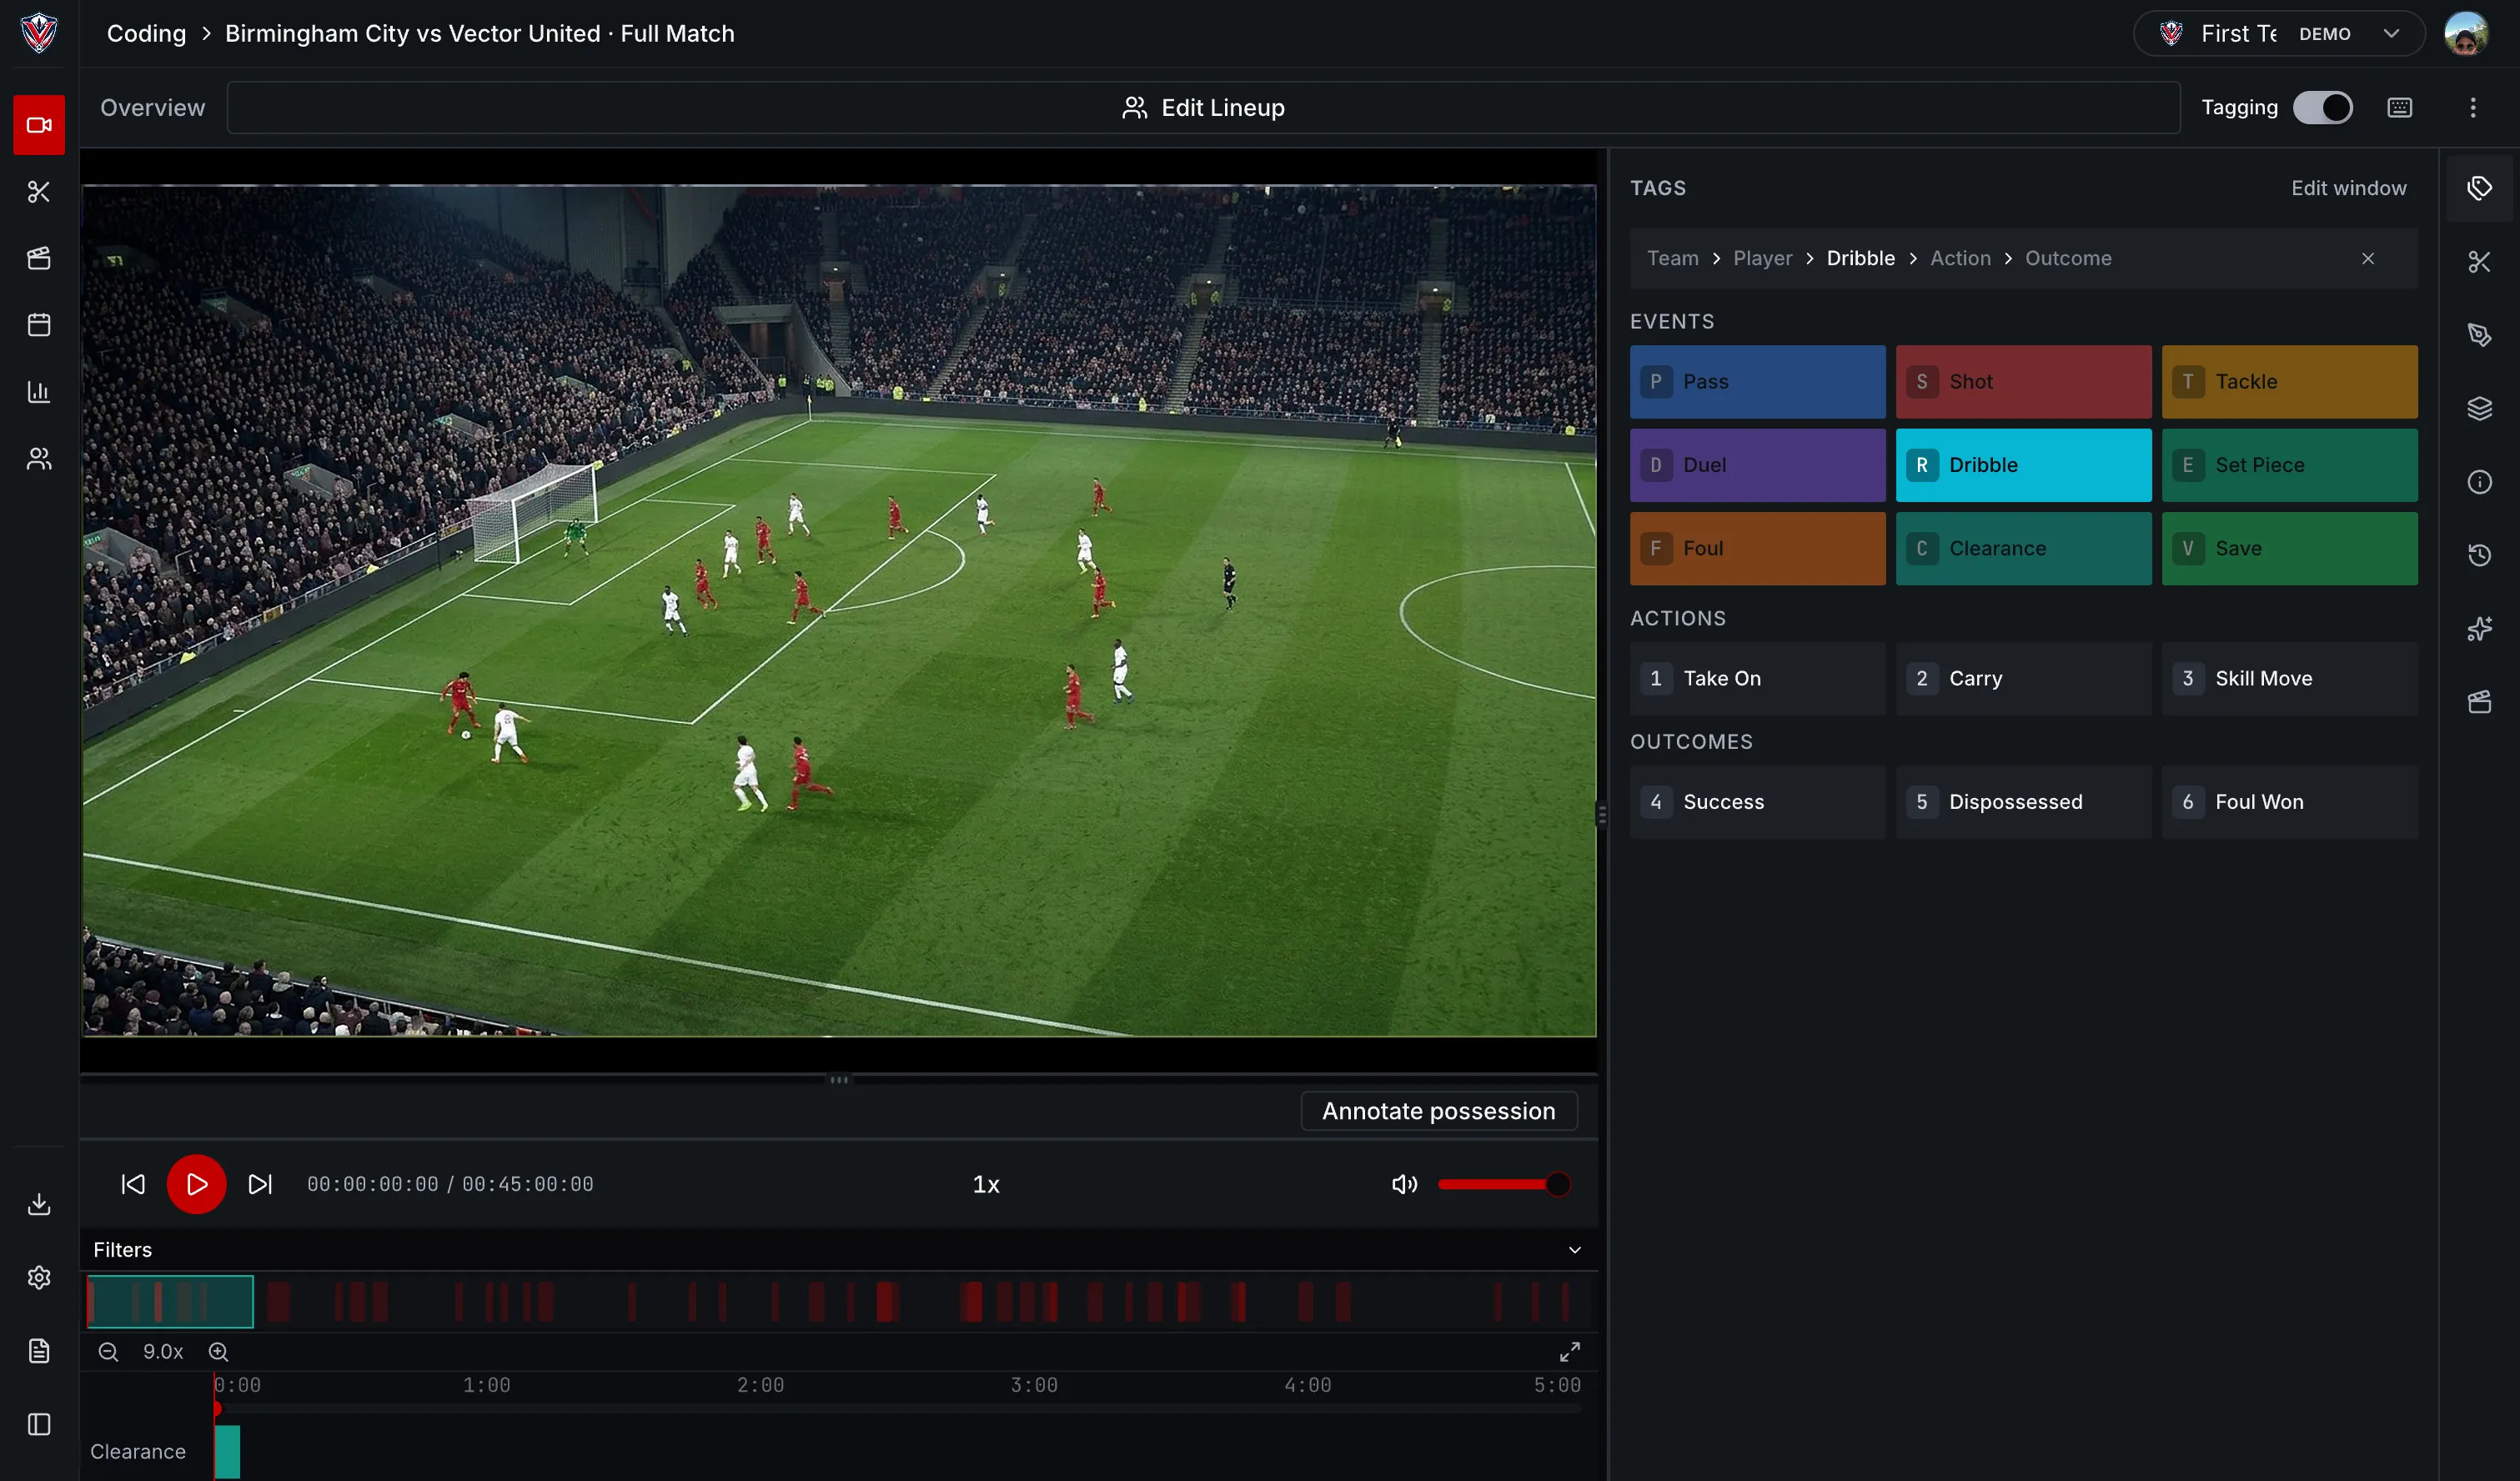Open the bar chart statistics page
This screenshot has width=2520, height=1481.
39,392
